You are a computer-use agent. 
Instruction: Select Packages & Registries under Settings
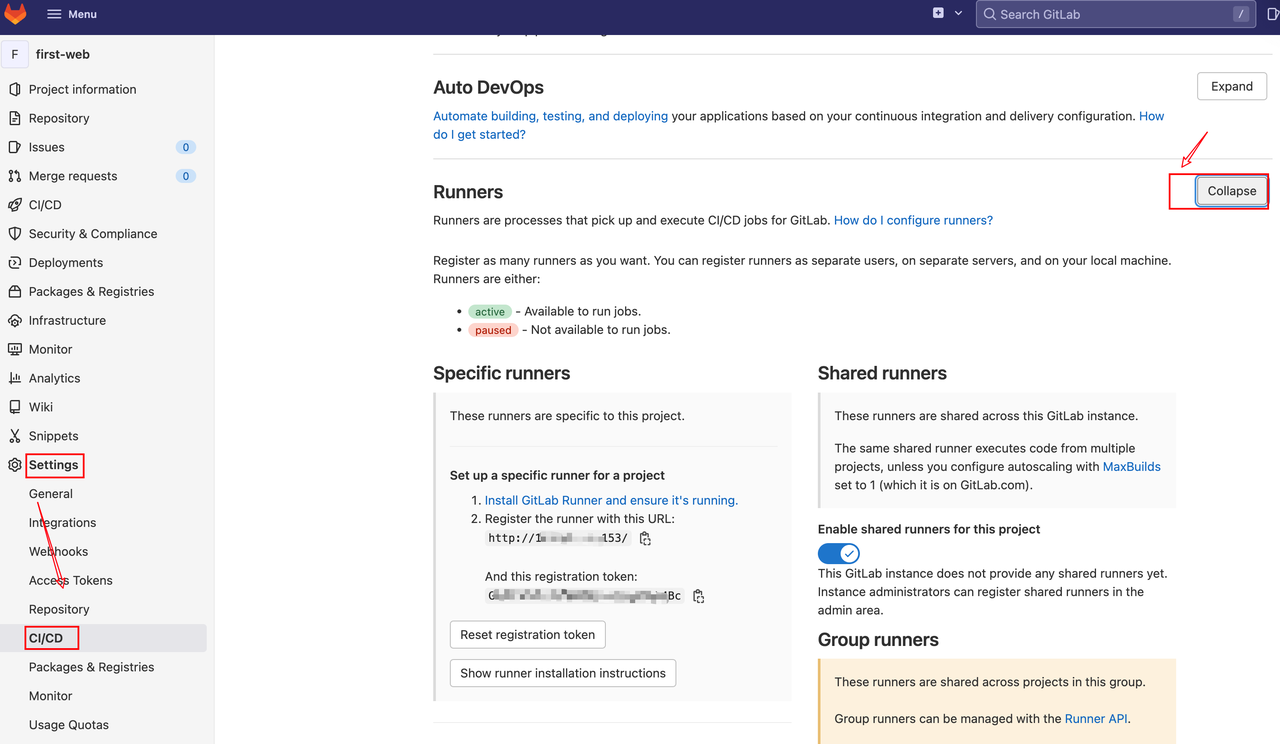[x=91, y=667]
